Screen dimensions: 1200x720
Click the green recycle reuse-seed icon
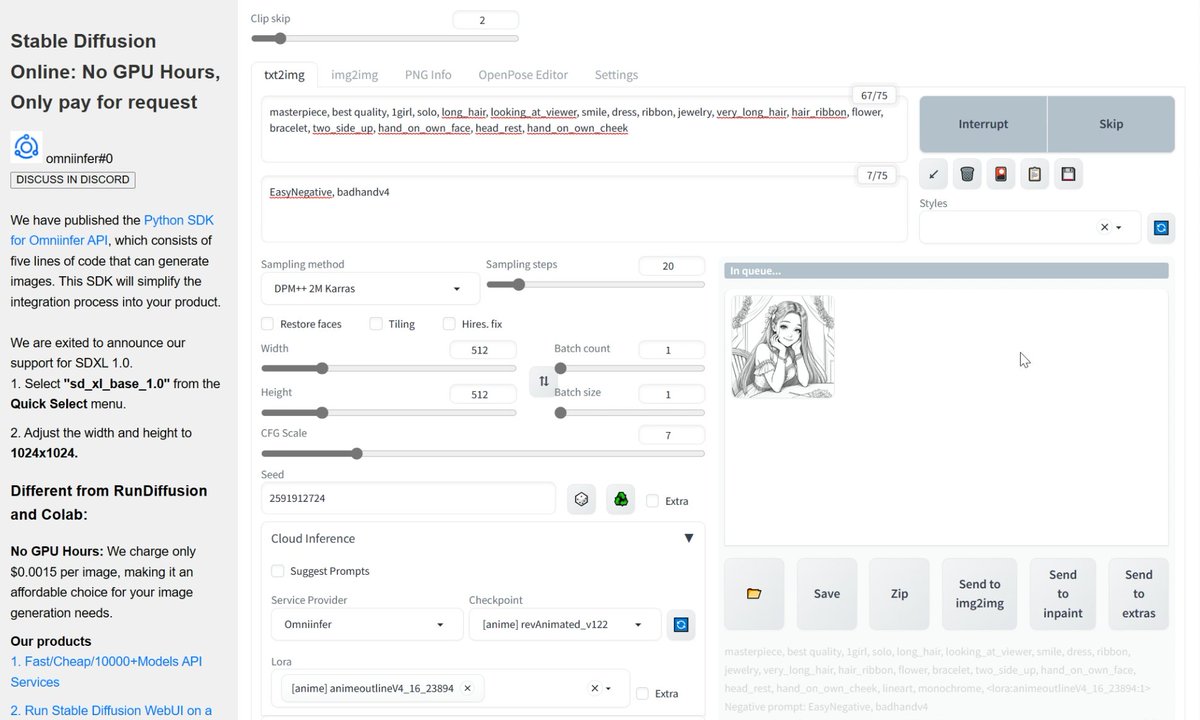pyautogui.click(x=621, y=499)
